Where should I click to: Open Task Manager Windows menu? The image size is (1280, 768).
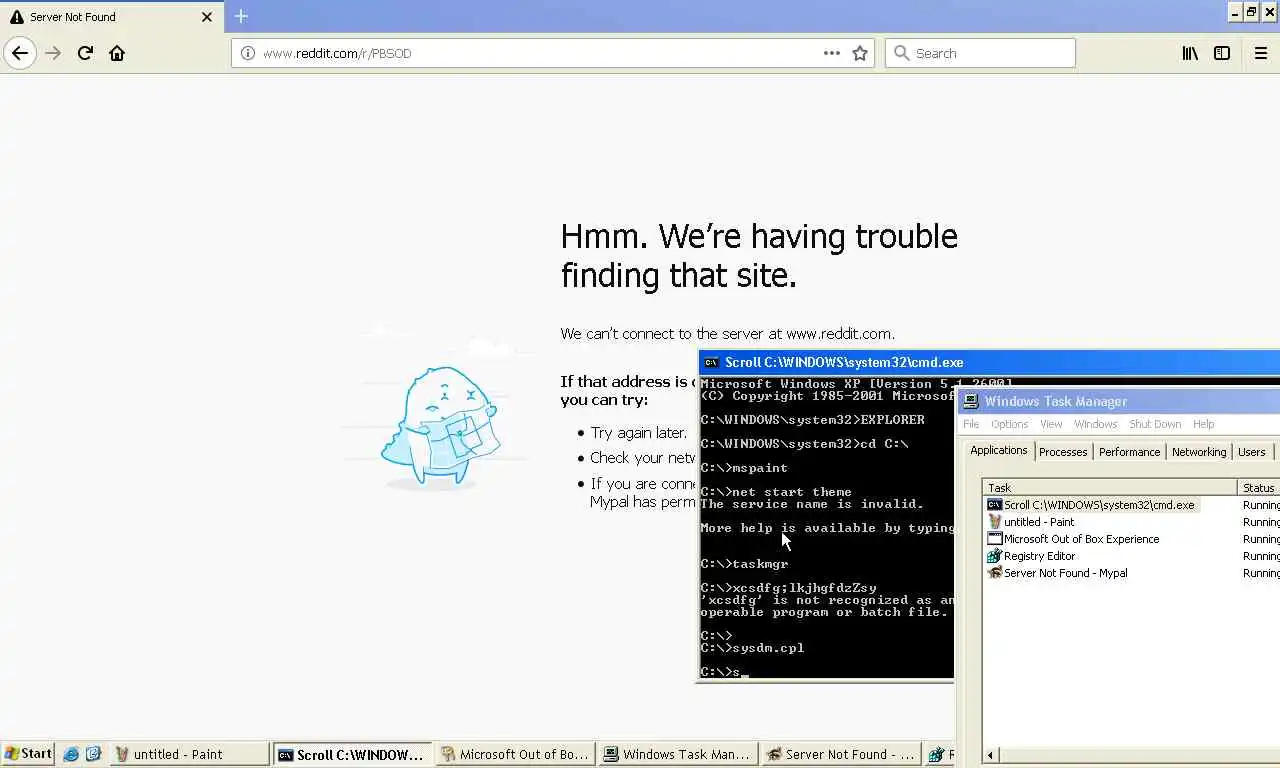[x=1095, y=424]
